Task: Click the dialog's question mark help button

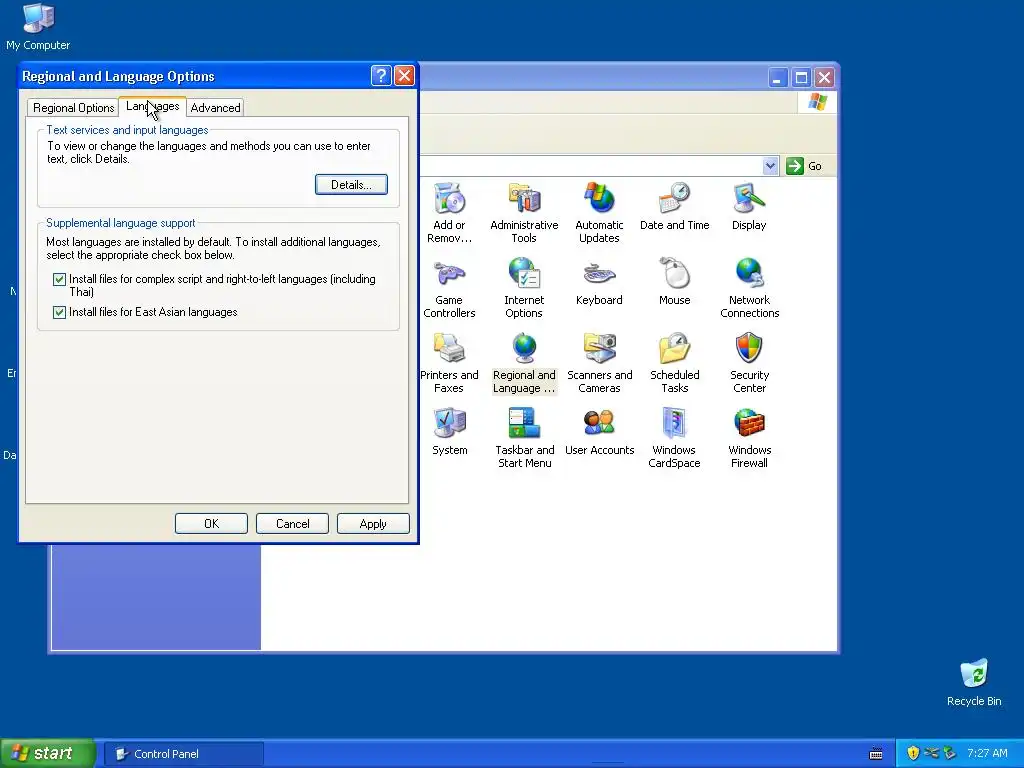Action: [381, 76]
